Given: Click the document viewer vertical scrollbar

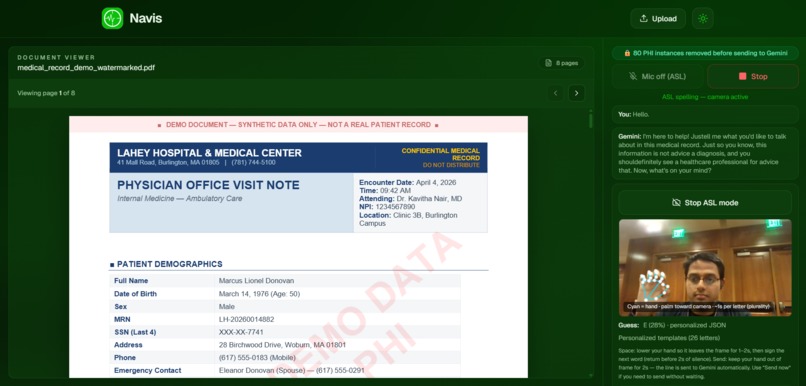Looking at the screenshot, I should 591,121.
